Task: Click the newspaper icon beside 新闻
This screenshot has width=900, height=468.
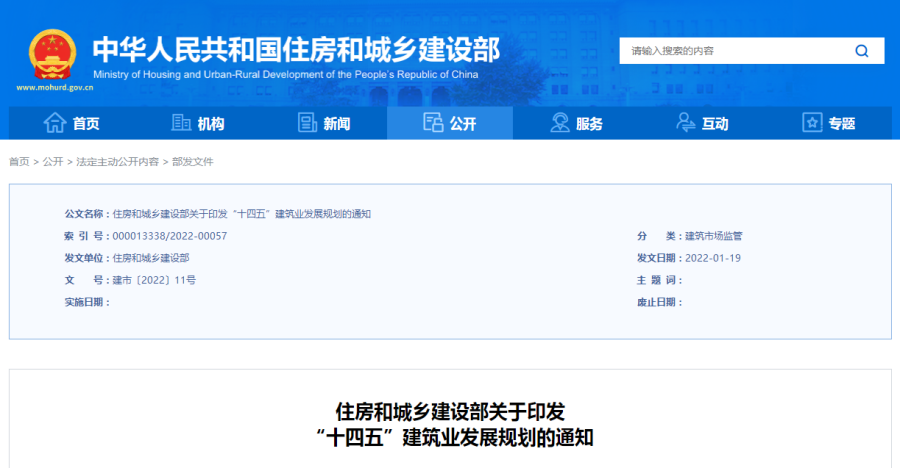Action: 307,122
